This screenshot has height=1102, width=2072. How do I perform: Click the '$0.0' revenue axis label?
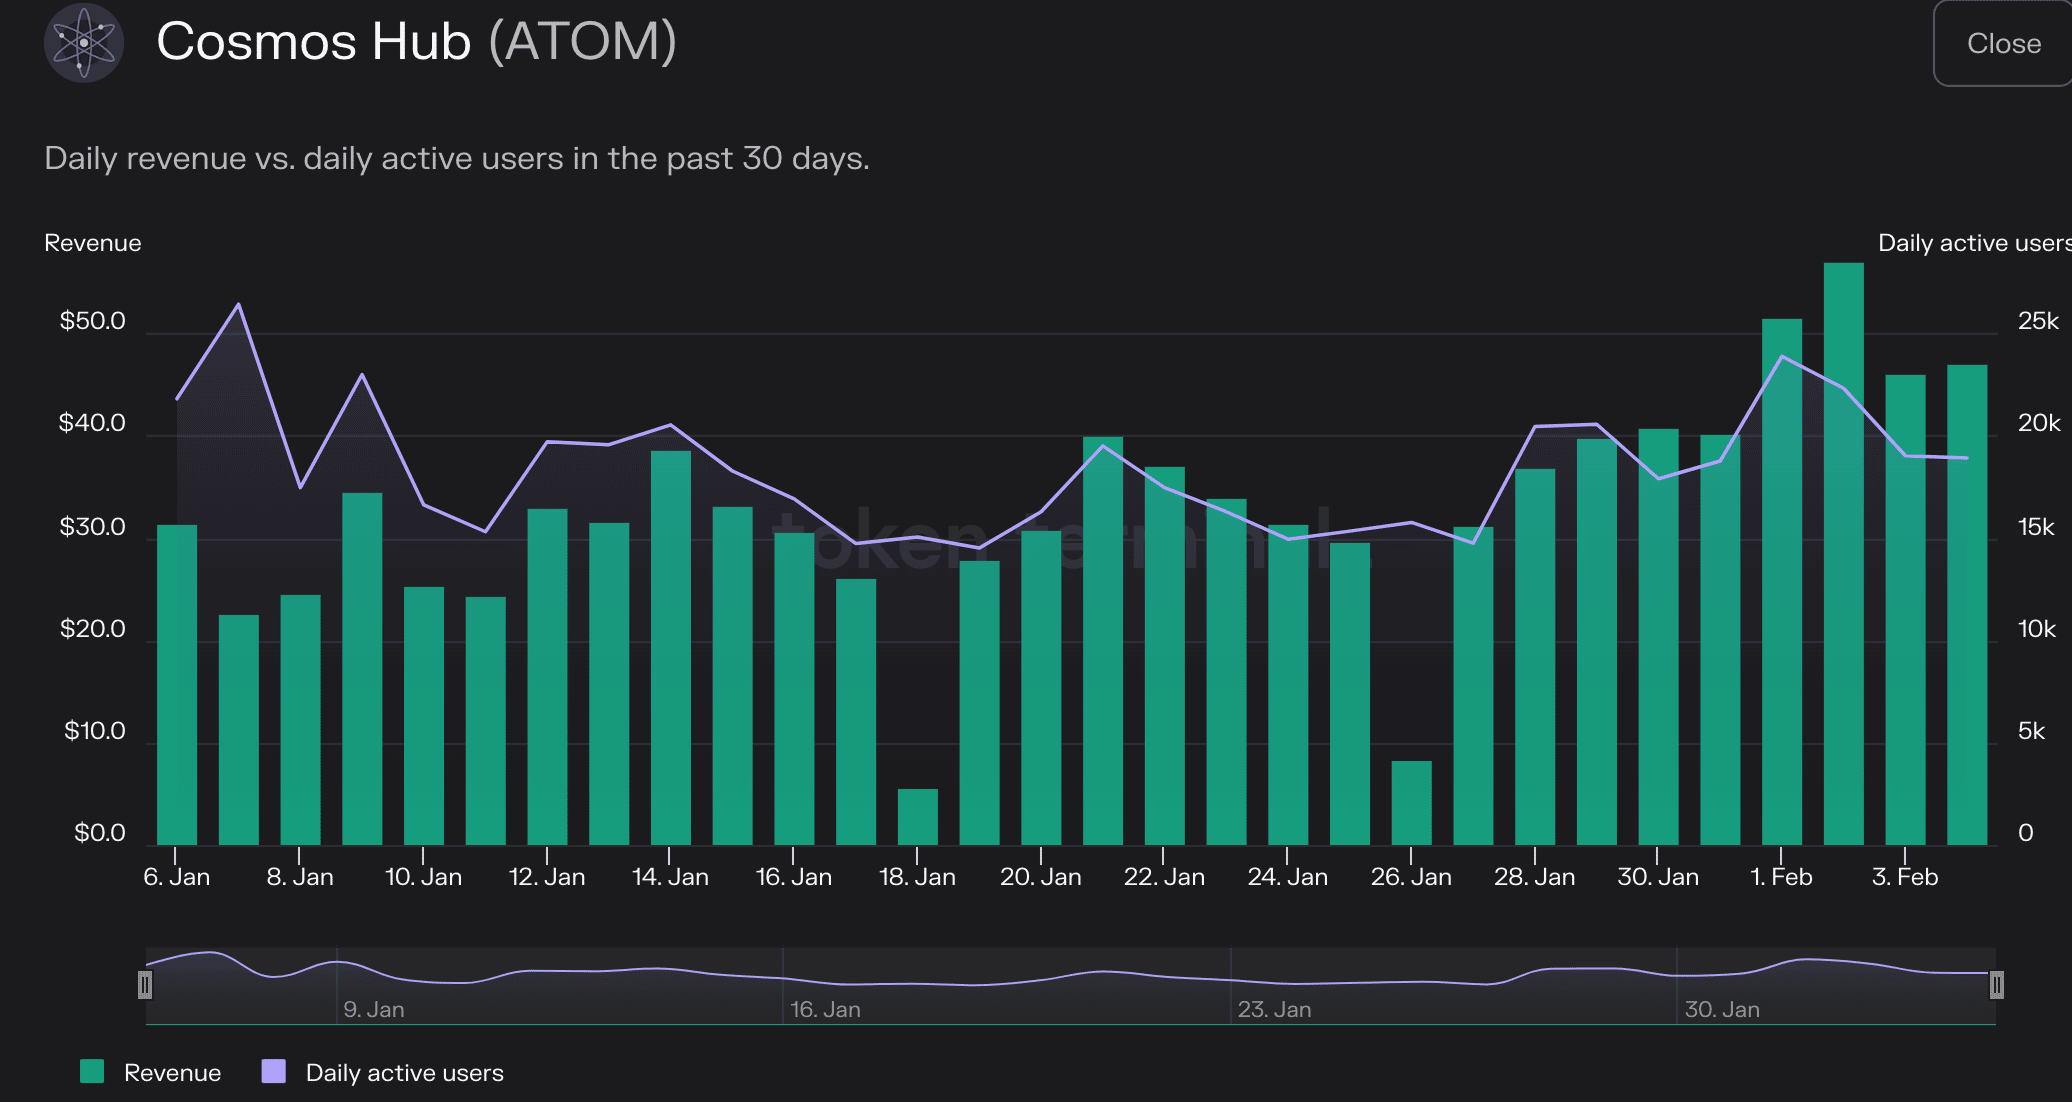tap(100, 833)
